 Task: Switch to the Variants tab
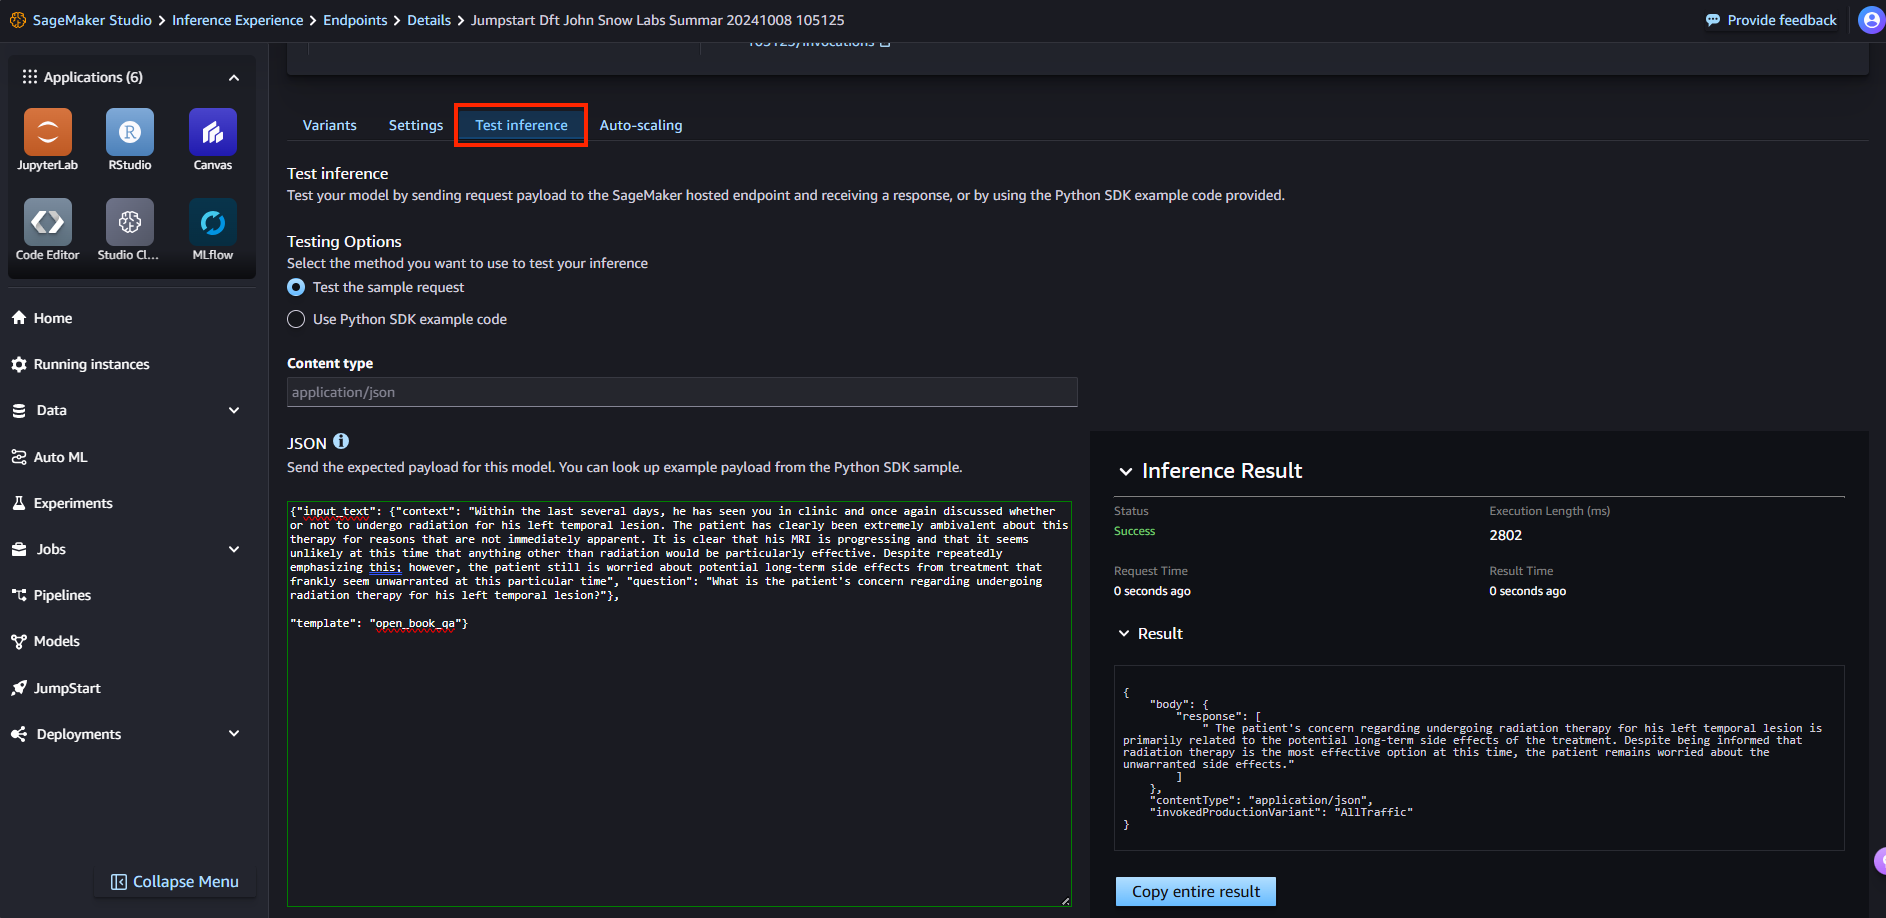coord(330,125)
